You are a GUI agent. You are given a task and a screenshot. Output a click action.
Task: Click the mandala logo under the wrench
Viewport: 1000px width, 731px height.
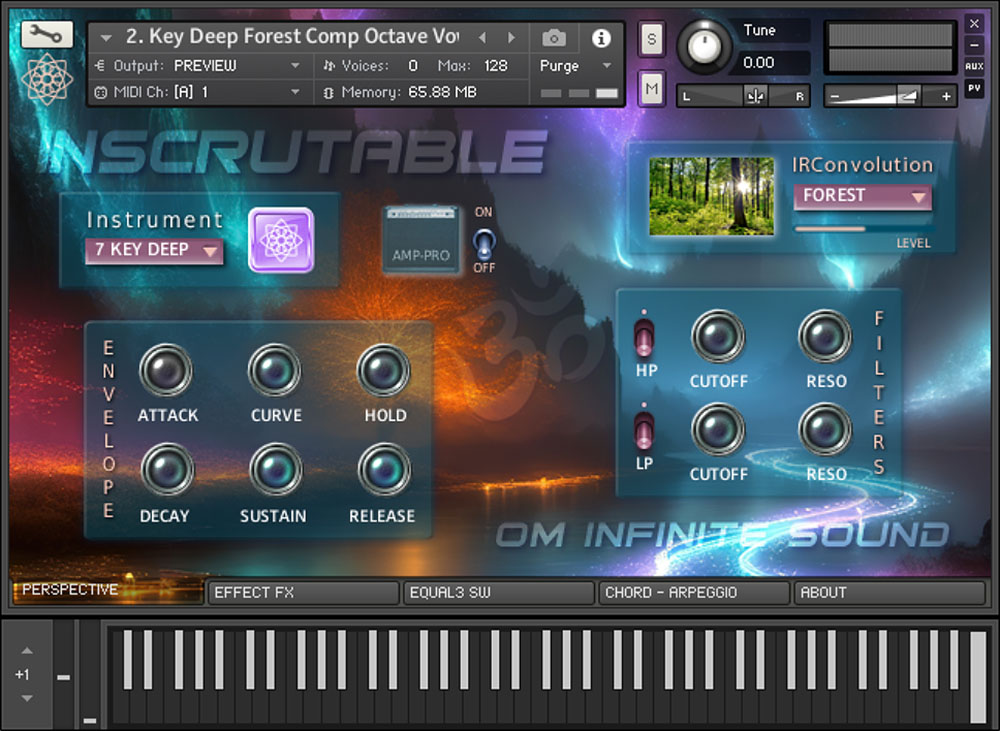click(x=47, y=79)
